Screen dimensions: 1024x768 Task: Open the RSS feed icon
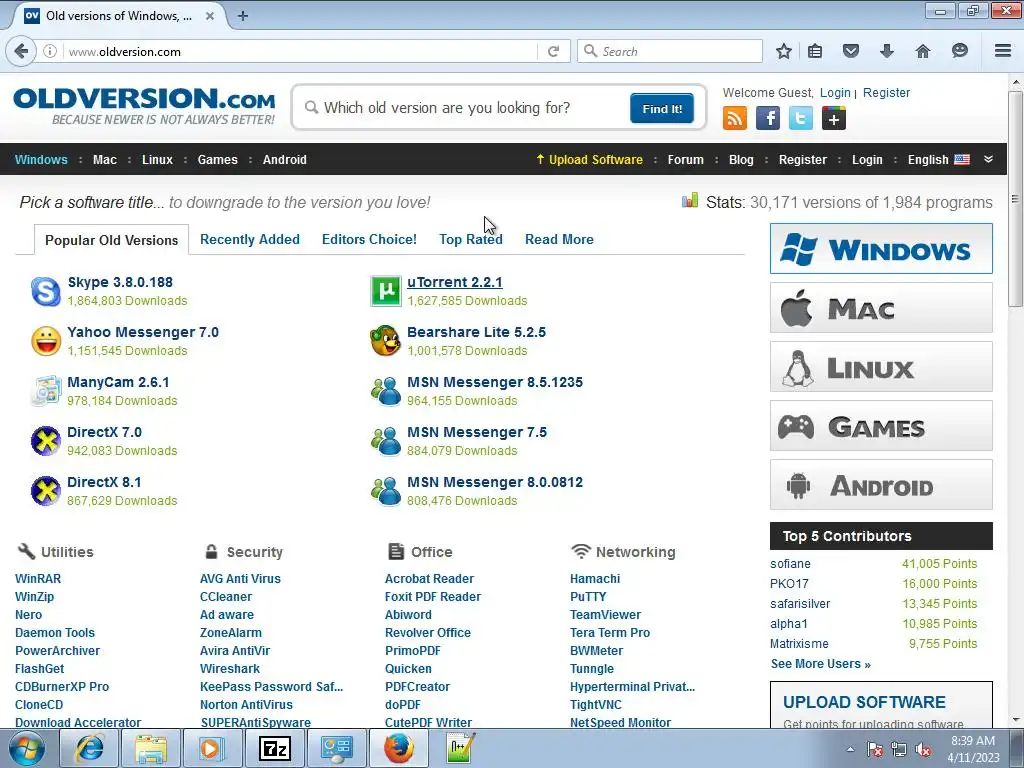[x=735, y=118]
